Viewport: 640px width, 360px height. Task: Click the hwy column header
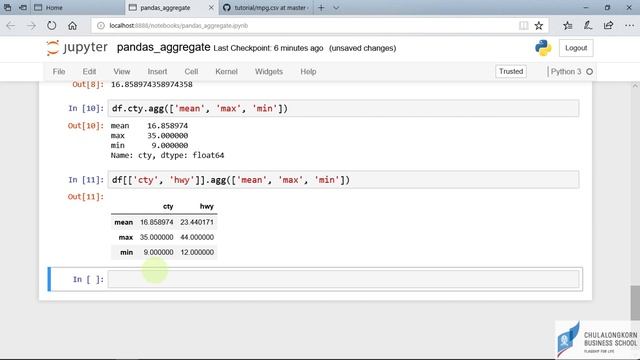click(207, 207)
